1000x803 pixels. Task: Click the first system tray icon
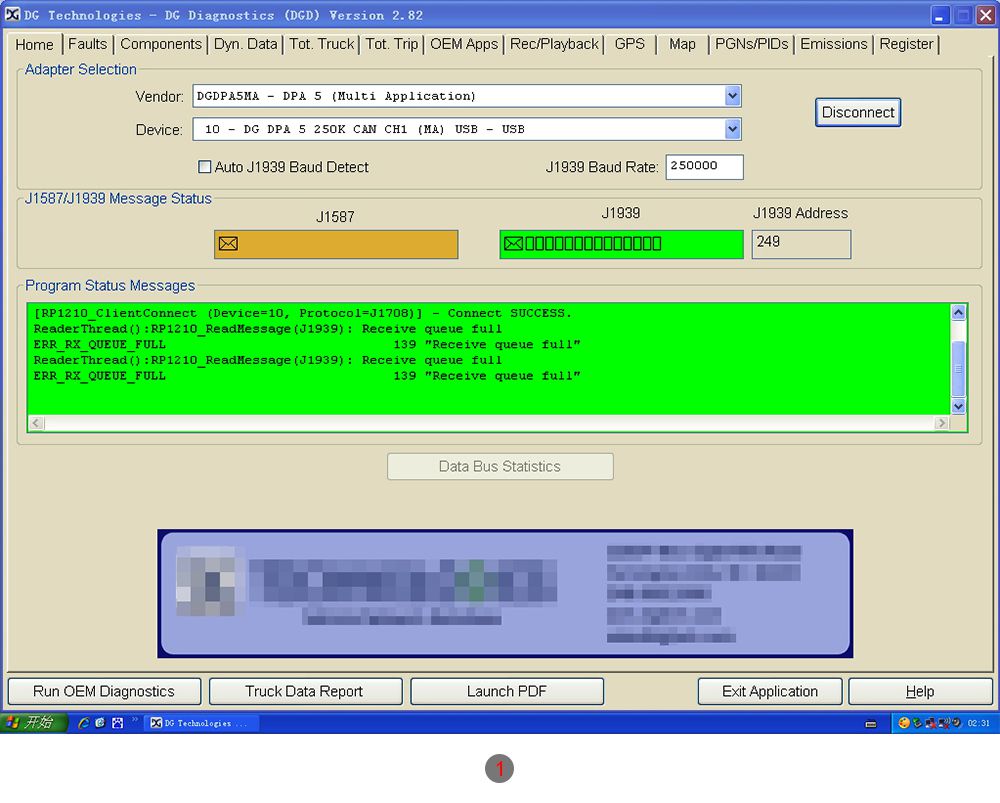pos(903,723)
